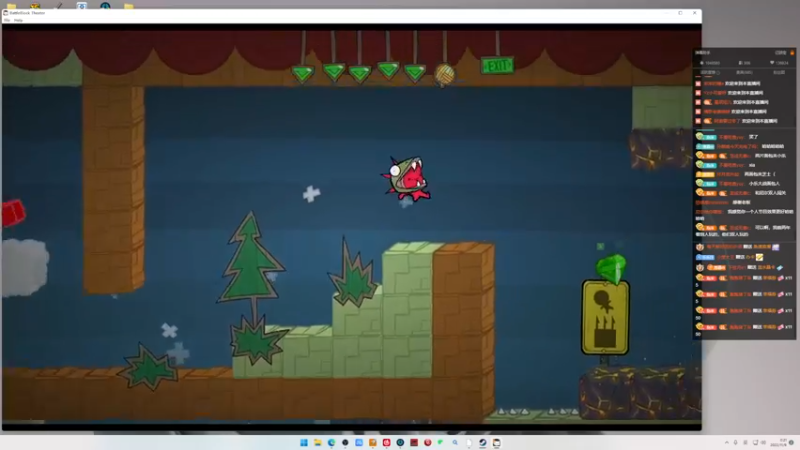Select the last tab in the chat panel

[779, 72]
